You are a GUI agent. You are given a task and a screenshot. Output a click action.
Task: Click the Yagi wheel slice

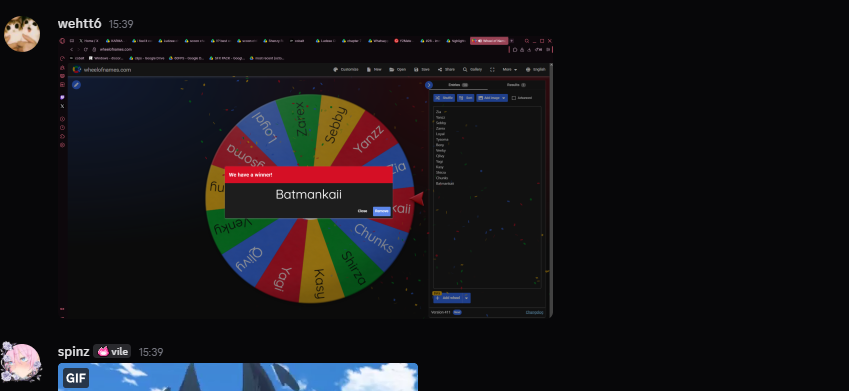pos(283,278)
